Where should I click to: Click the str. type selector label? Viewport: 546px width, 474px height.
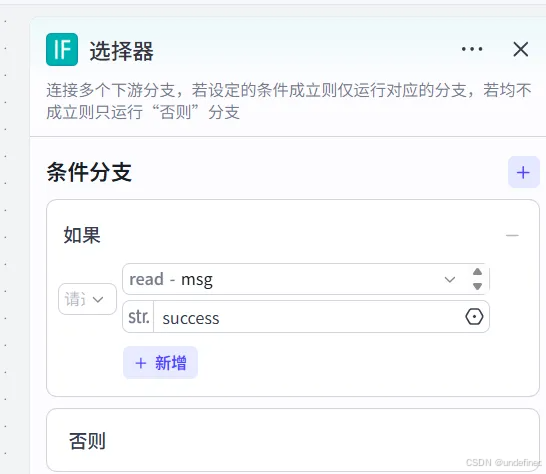[x=139, y=317]
